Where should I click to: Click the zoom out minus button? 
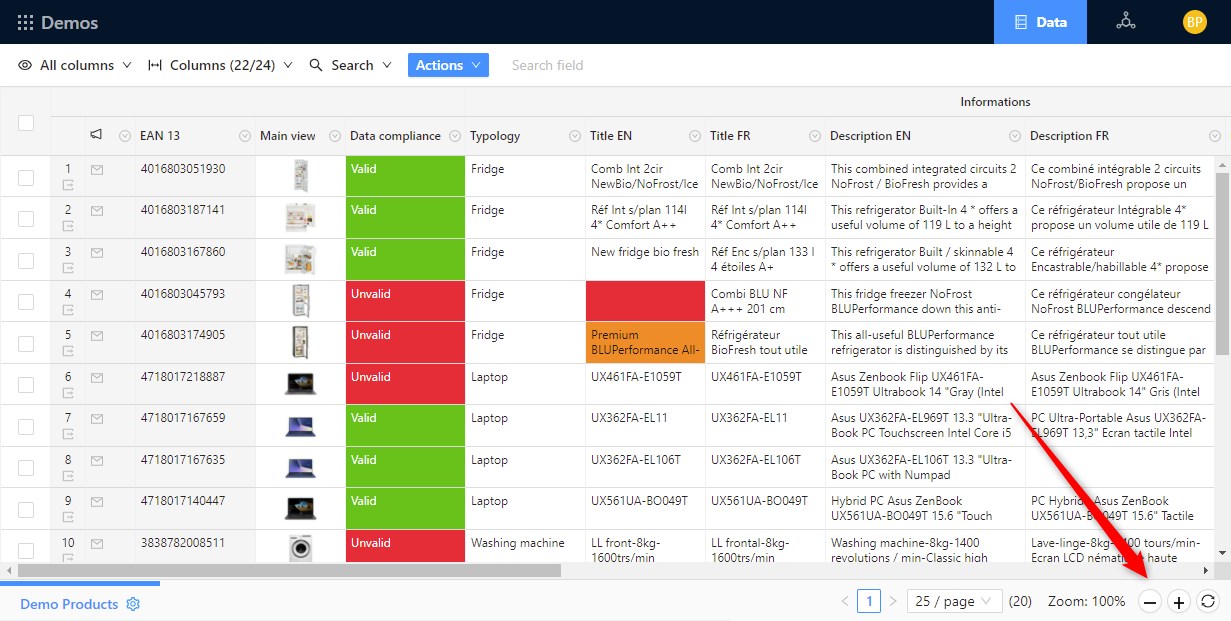pyautogui.click(x=1150, y=602)
